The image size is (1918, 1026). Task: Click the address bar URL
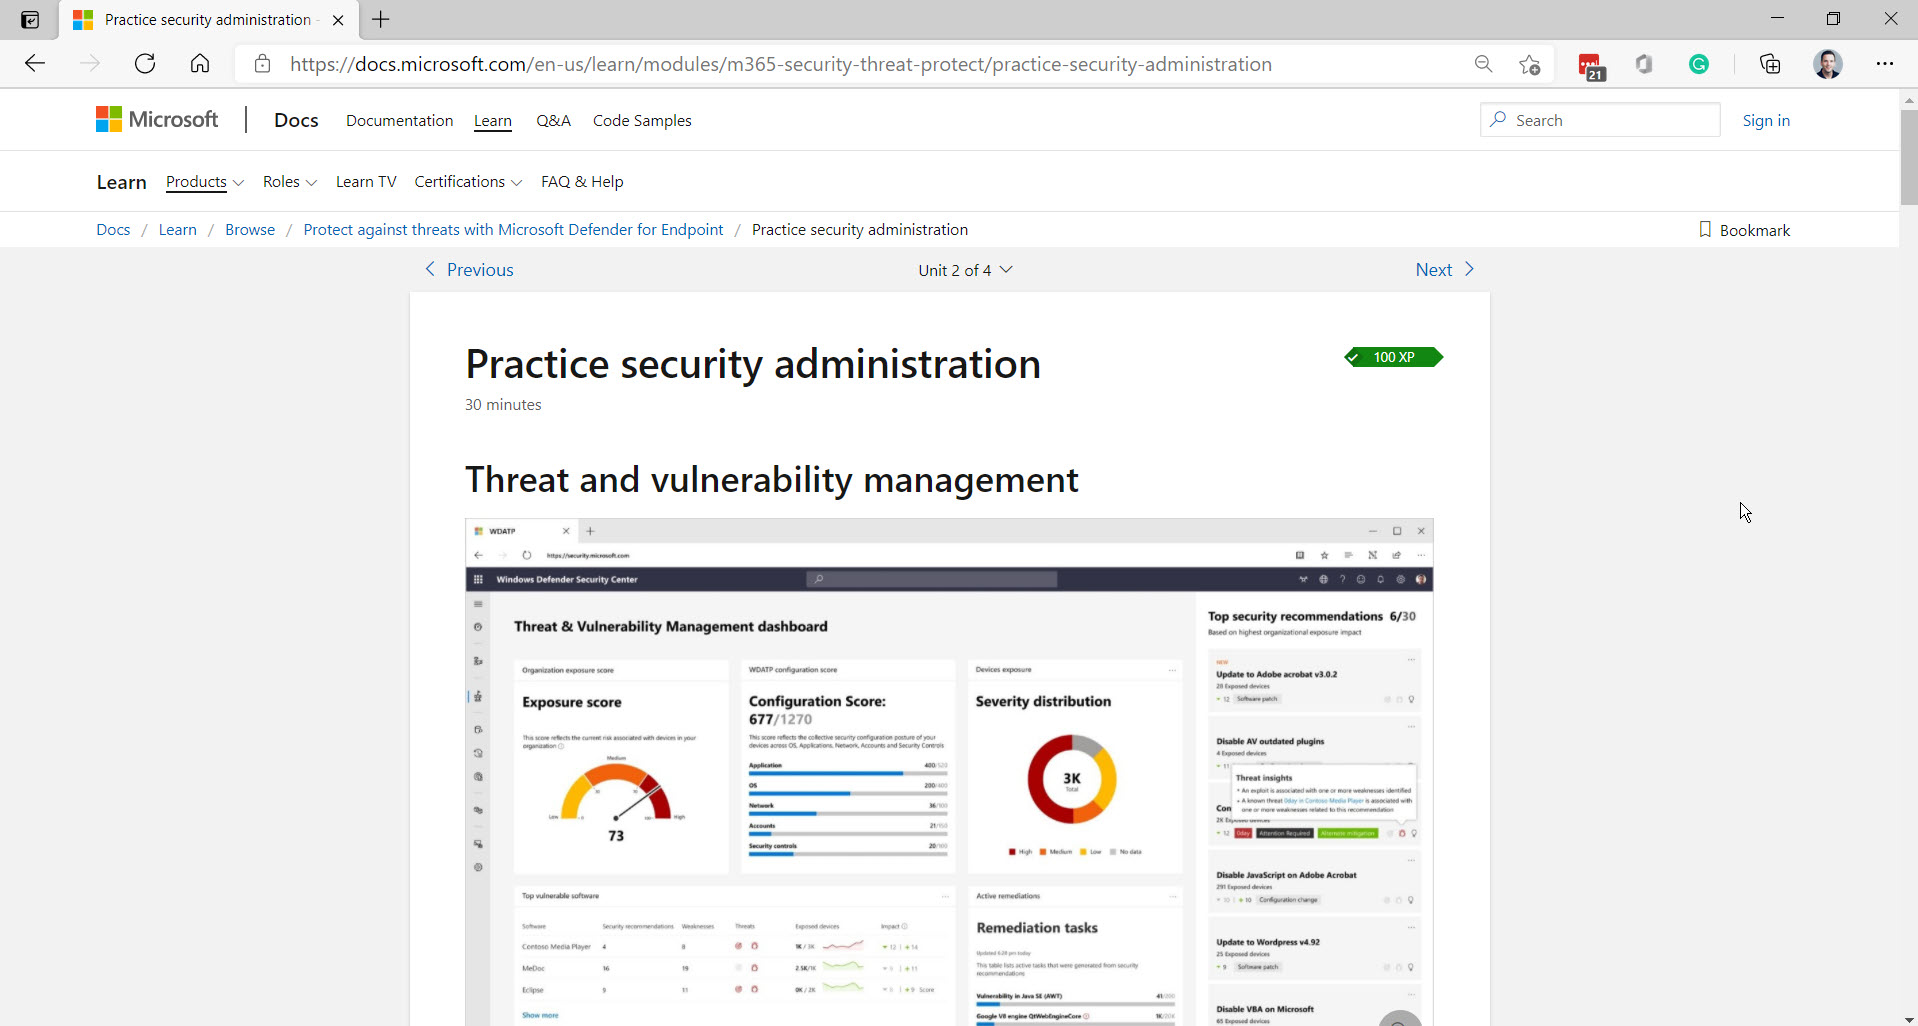point(780,64)
